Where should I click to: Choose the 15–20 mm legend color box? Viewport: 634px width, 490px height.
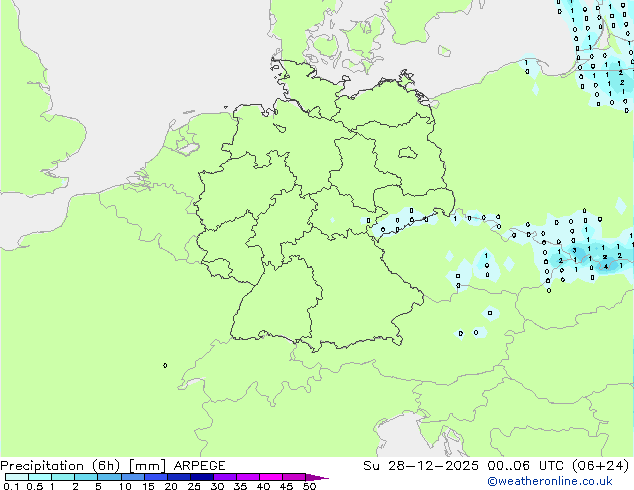coord(156,477)
